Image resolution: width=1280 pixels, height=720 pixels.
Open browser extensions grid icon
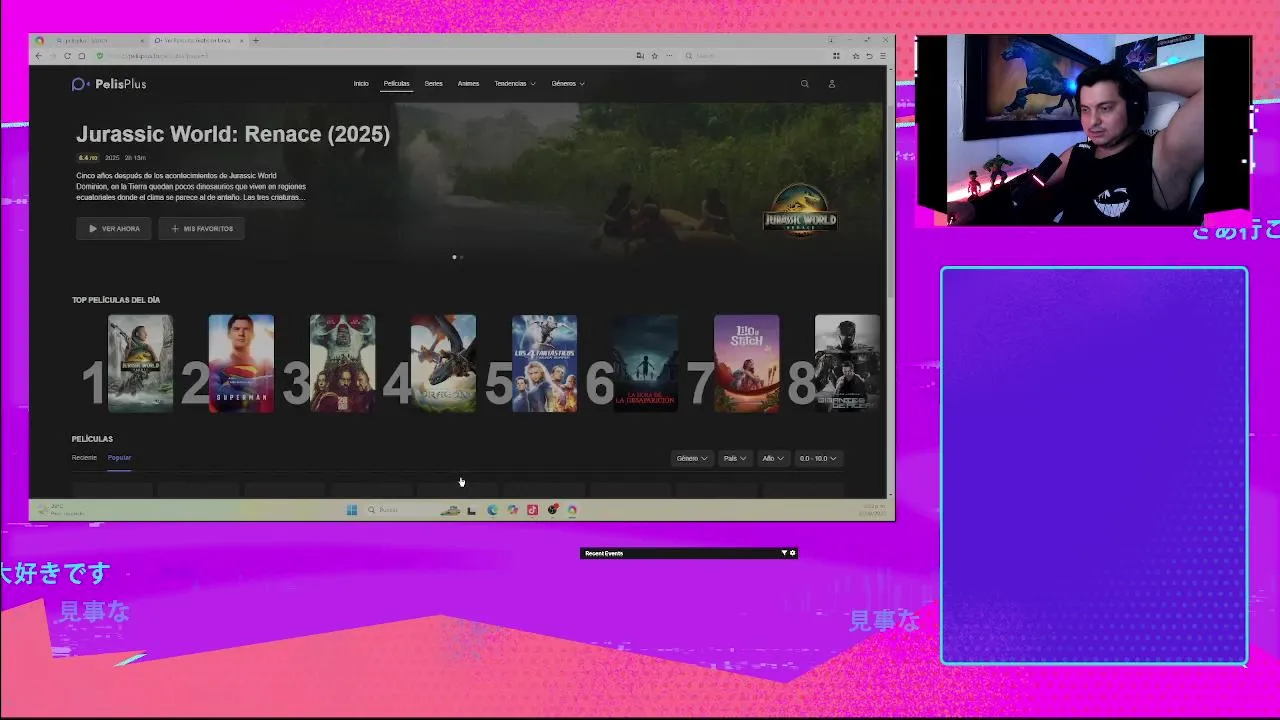tap(837, 56)
